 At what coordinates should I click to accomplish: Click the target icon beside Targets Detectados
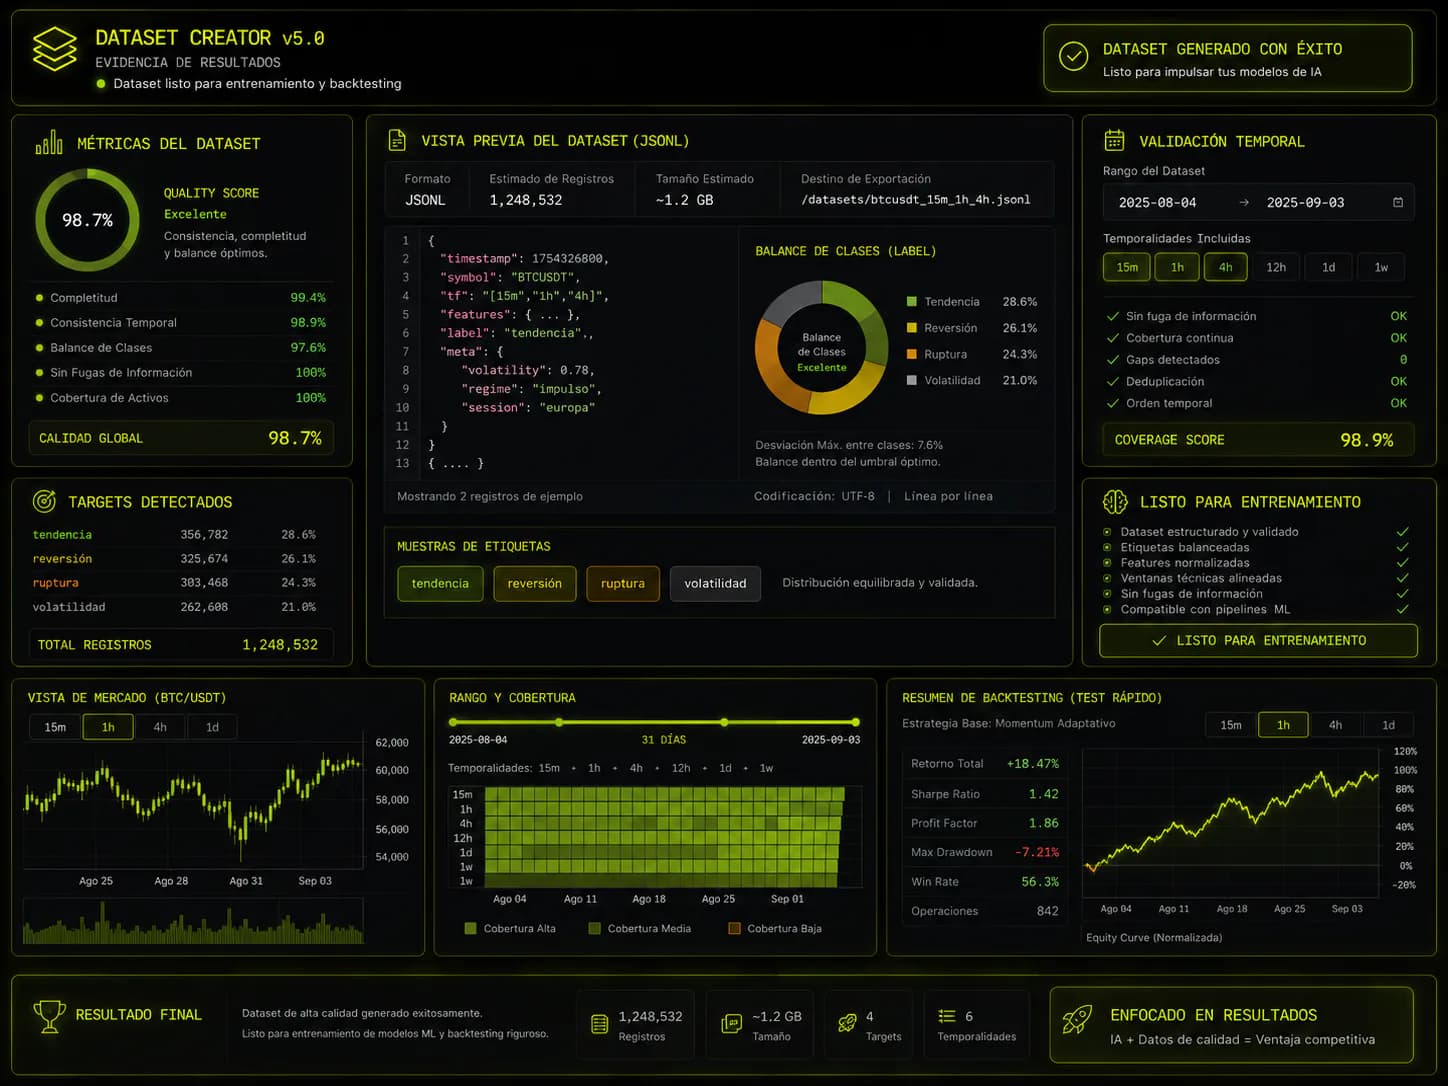point(44,501)
